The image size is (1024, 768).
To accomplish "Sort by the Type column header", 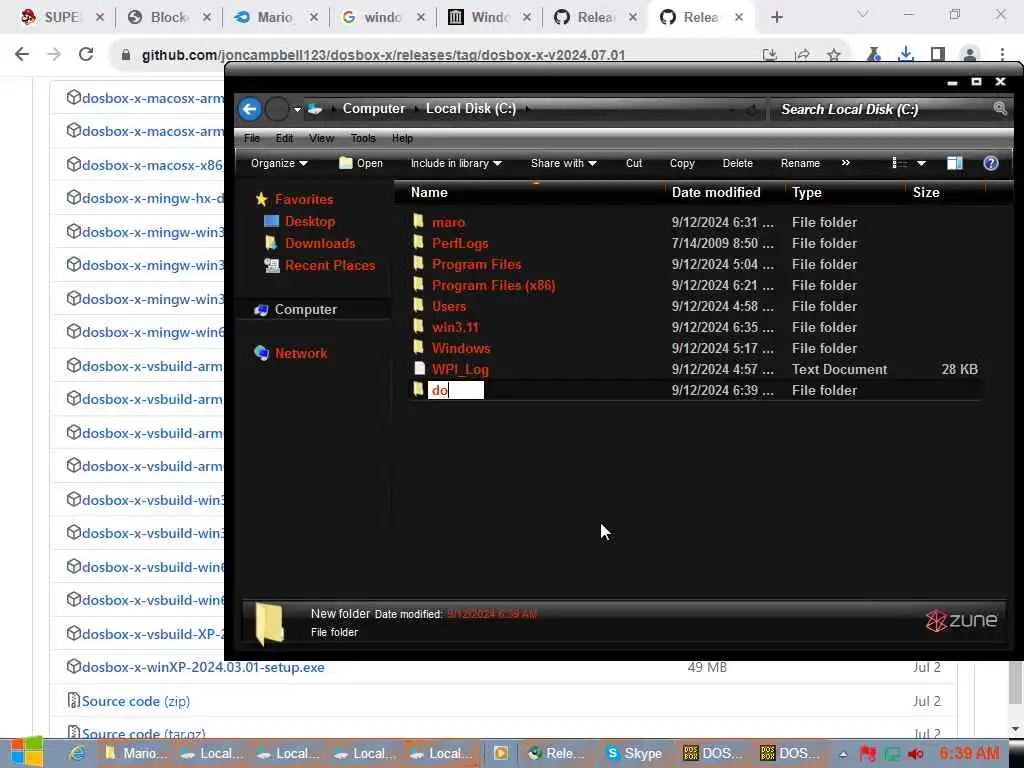I will click(x=807, y=192).
